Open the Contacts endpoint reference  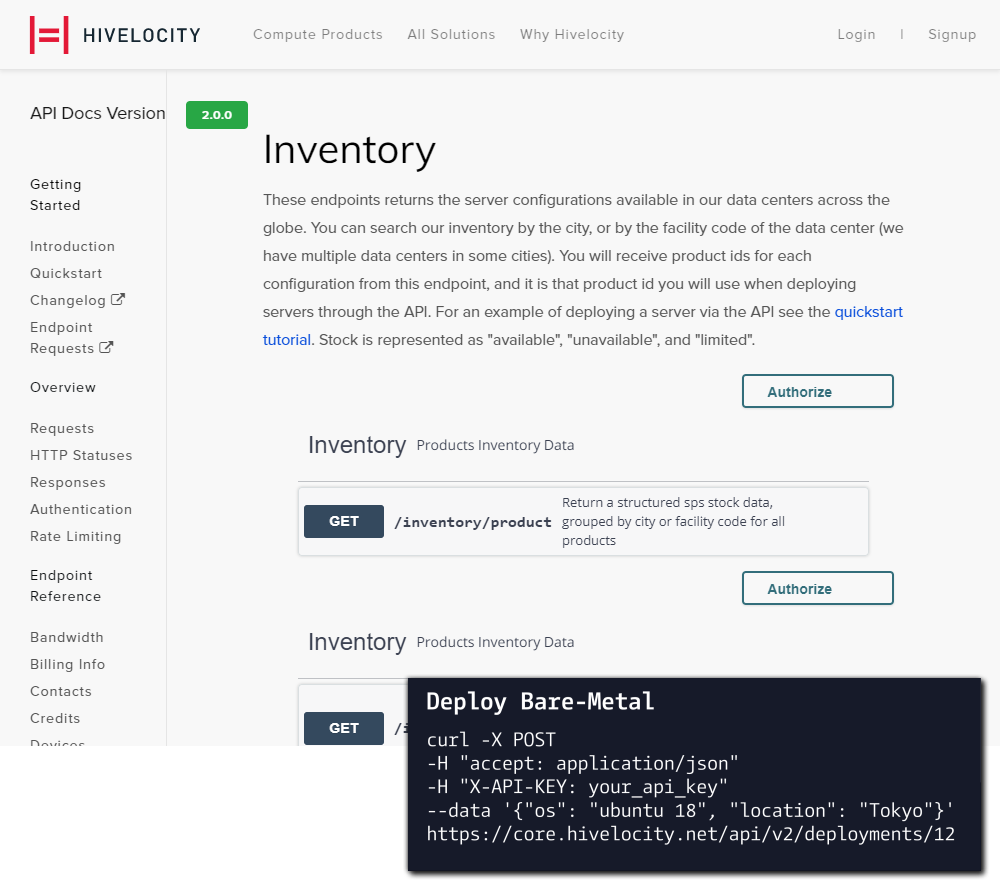point(61,691)
